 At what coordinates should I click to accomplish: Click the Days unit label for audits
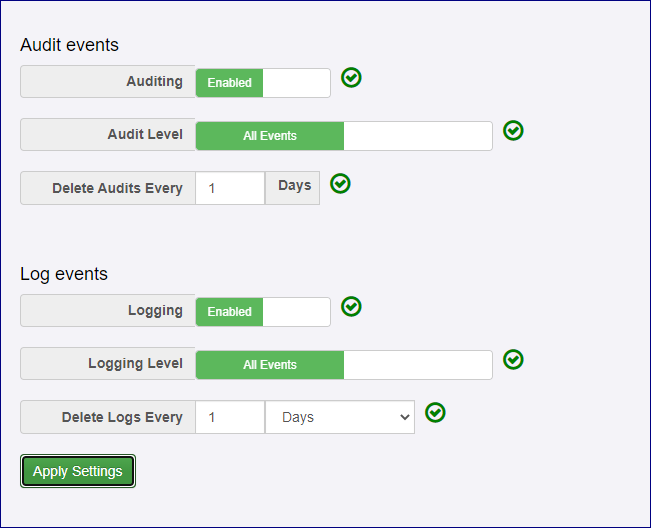click(x=294, y=187)
